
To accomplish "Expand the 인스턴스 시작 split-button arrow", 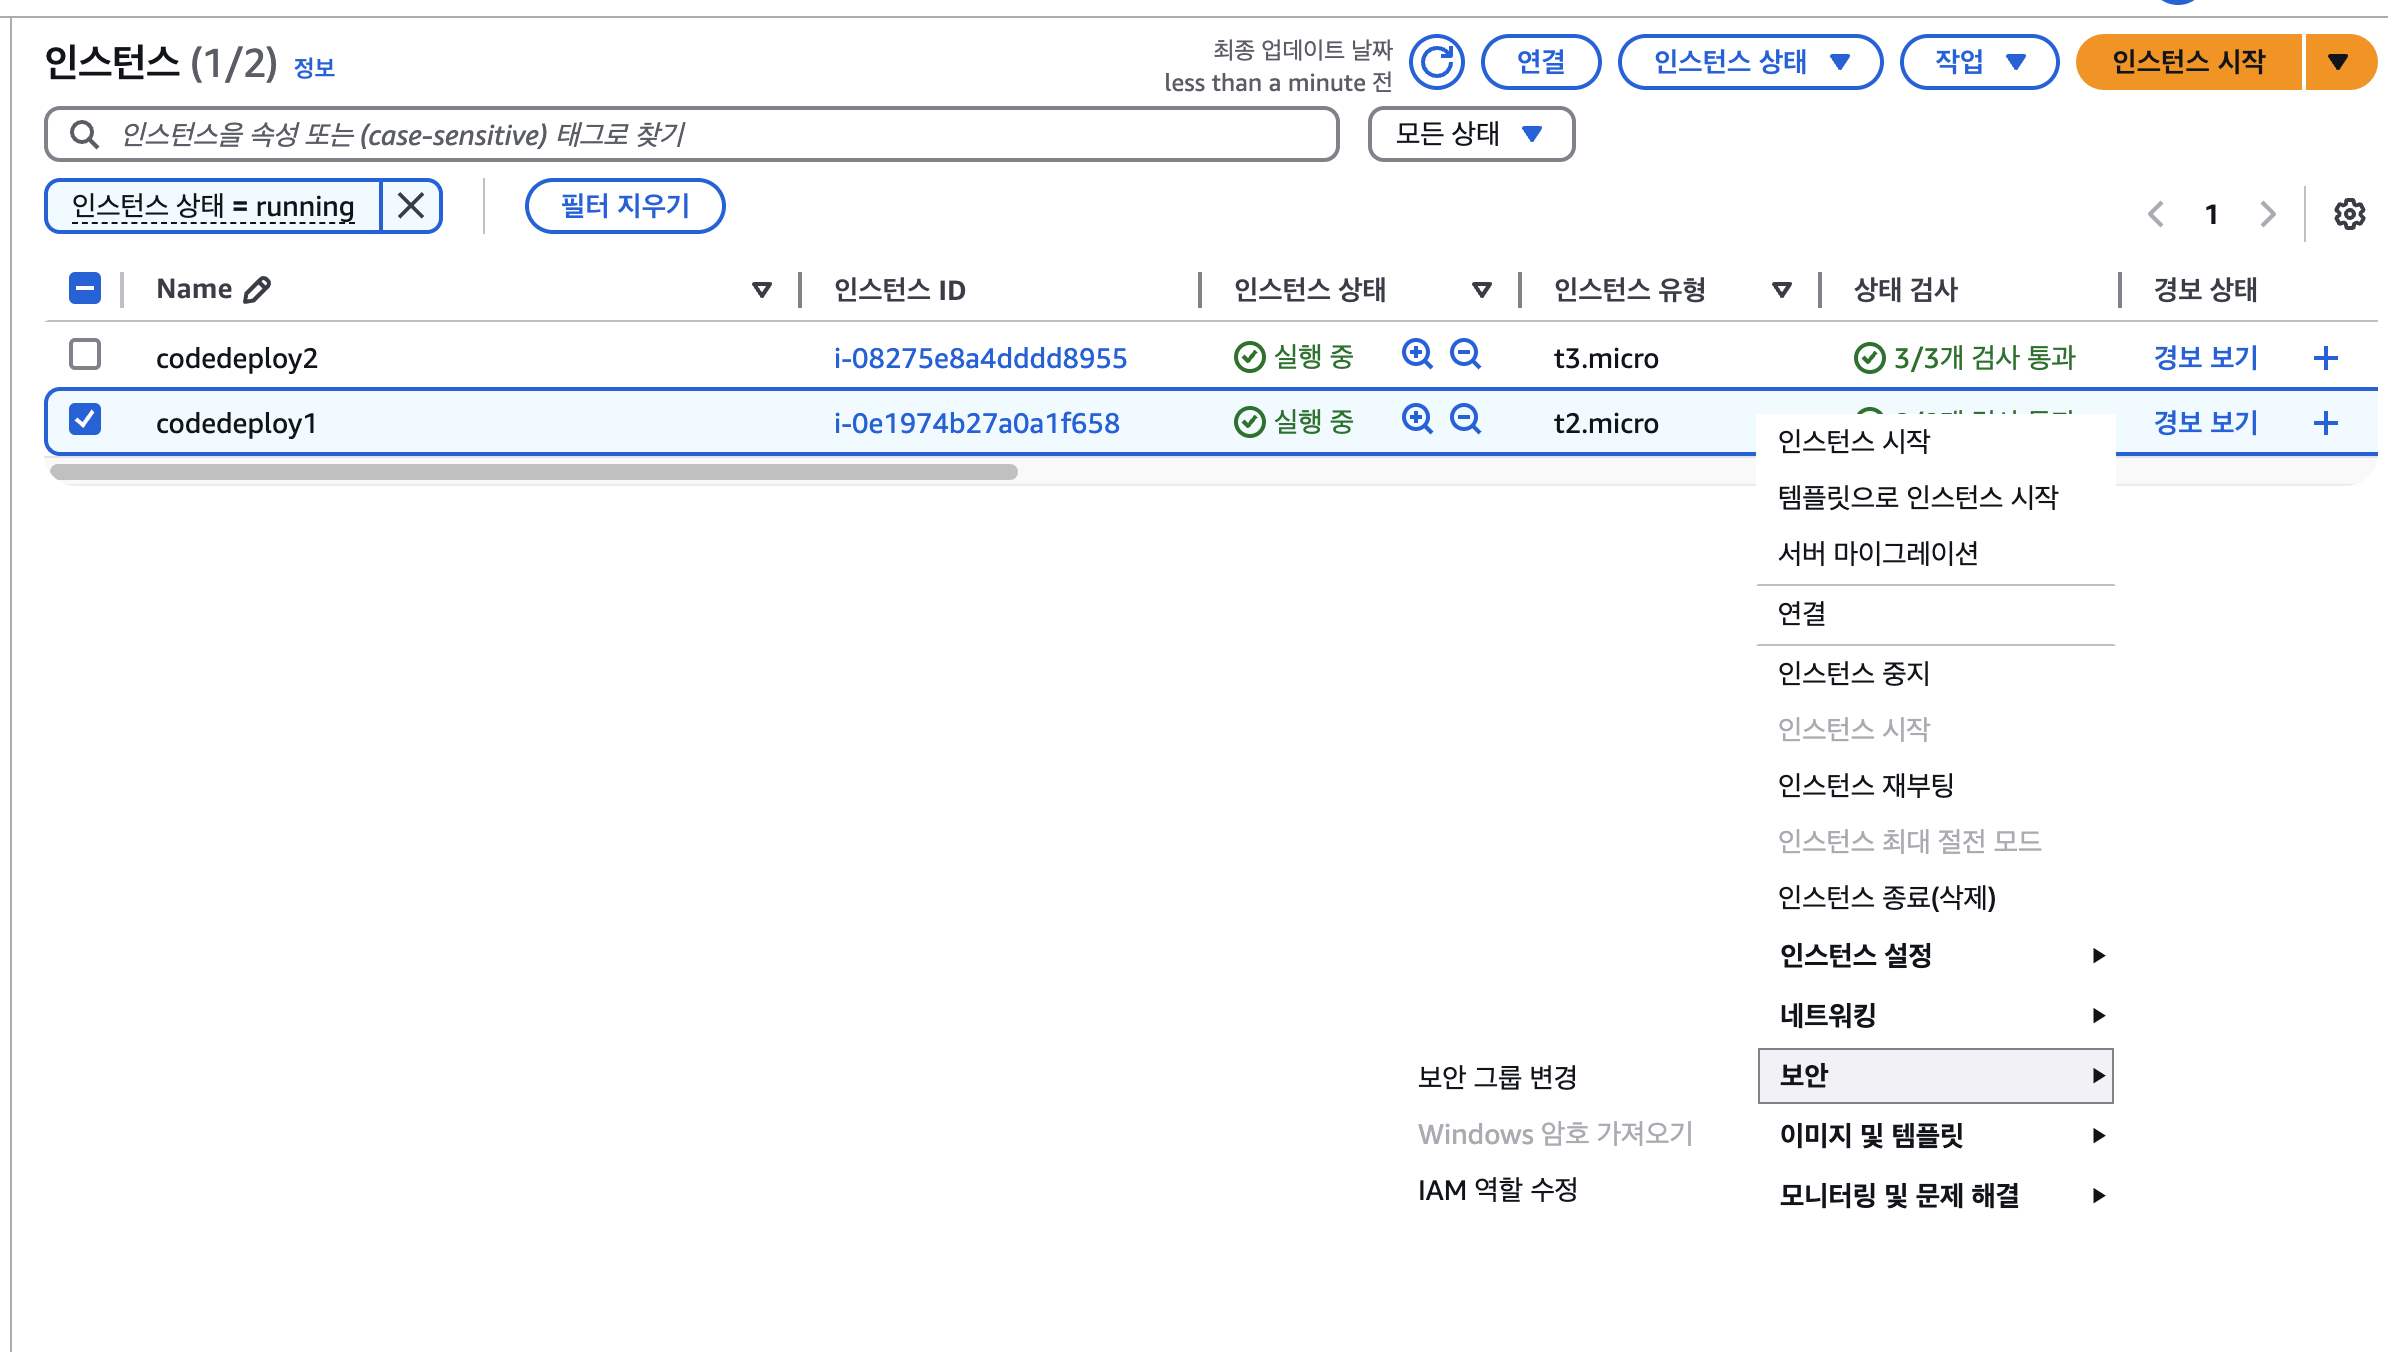I will (x=2338, y=62).
